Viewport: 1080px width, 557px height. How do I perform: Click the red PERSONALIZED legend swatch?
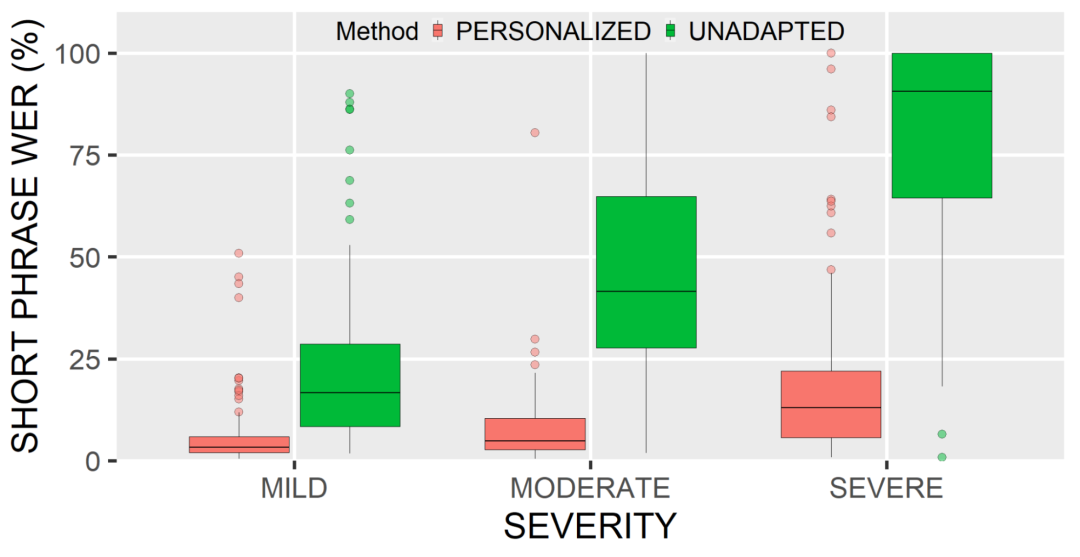tap(437, 31)
